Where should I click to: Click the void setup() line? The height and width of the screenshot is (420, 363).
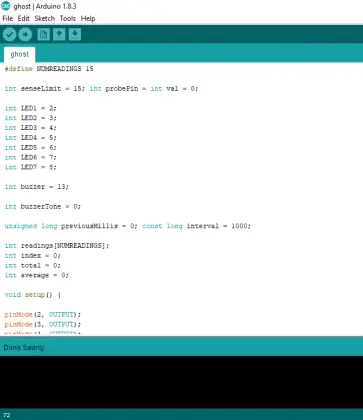33,295
